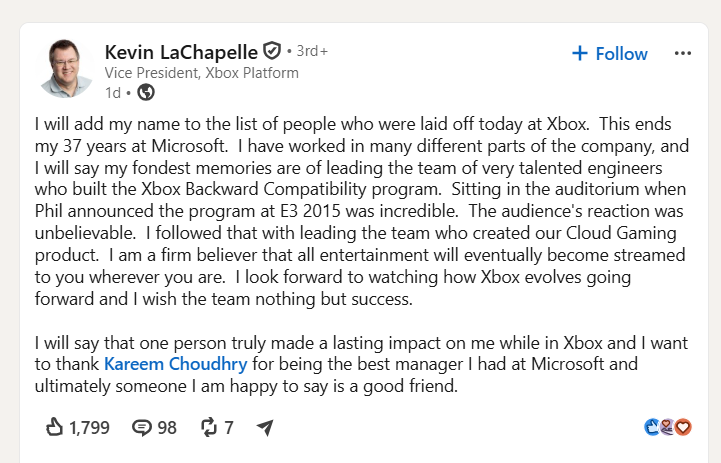This screenshot has width=721, height=463.
Task: Click the reaction emojis cluster
Action: 668,427
